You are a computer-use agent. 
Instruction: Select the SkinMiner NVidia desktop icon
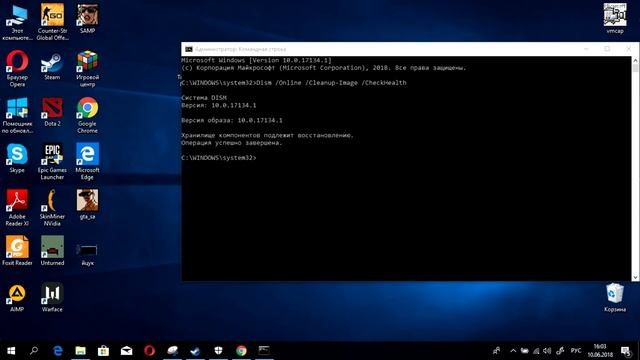tap(52, 208)
